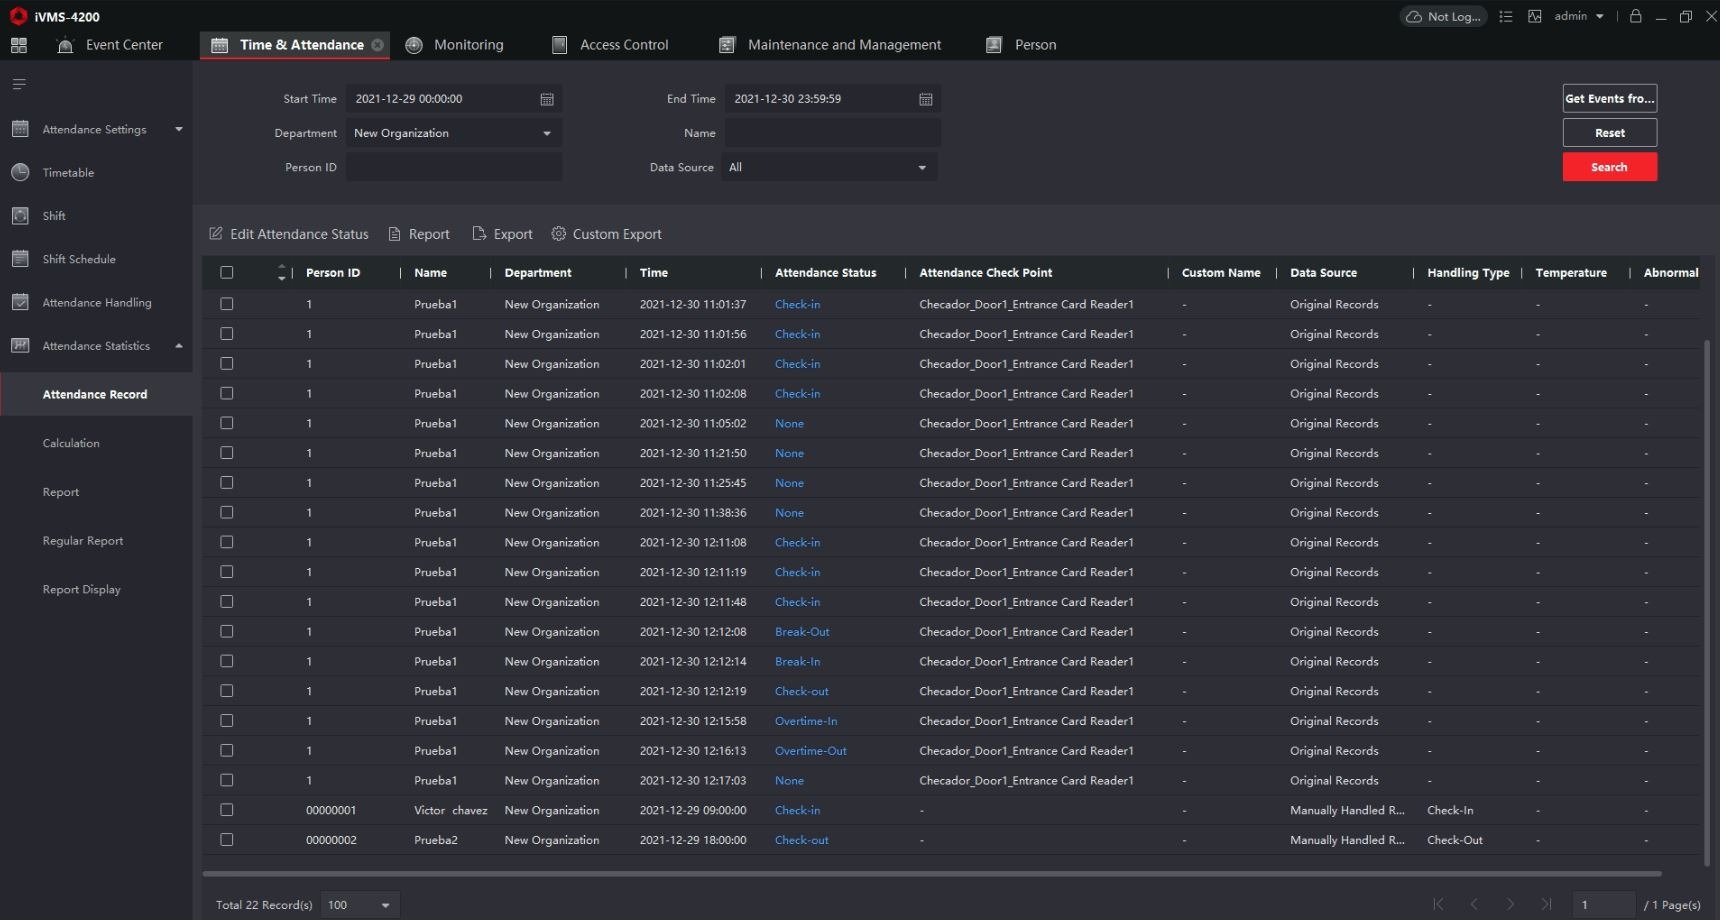The image size is (1720, 920).
Task: Click the Export toolbar icon
Action: tap(479, 233)
